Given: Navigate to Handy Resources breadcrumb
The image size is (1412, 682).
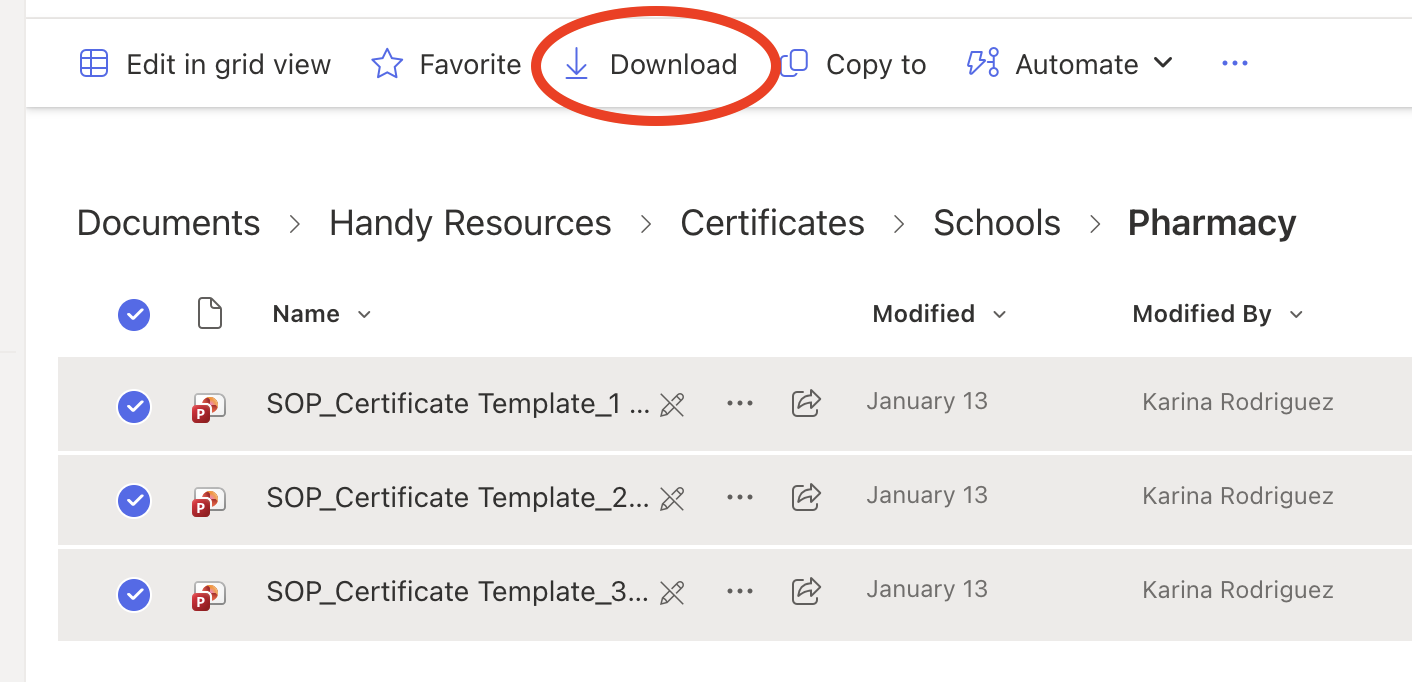Looking at the screenshot, I should [470, 223].
